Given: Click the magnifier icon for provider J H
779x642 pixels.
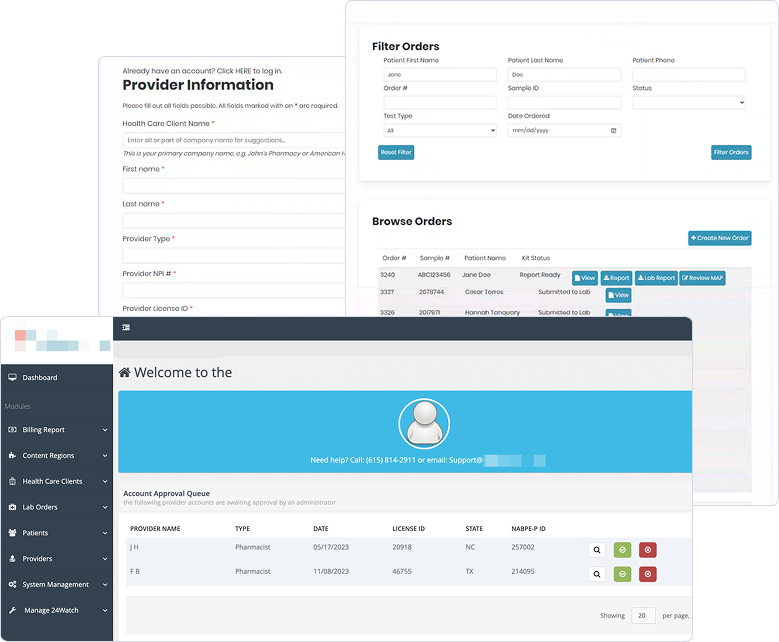Looking at the screenshot, I should (597, 550).
